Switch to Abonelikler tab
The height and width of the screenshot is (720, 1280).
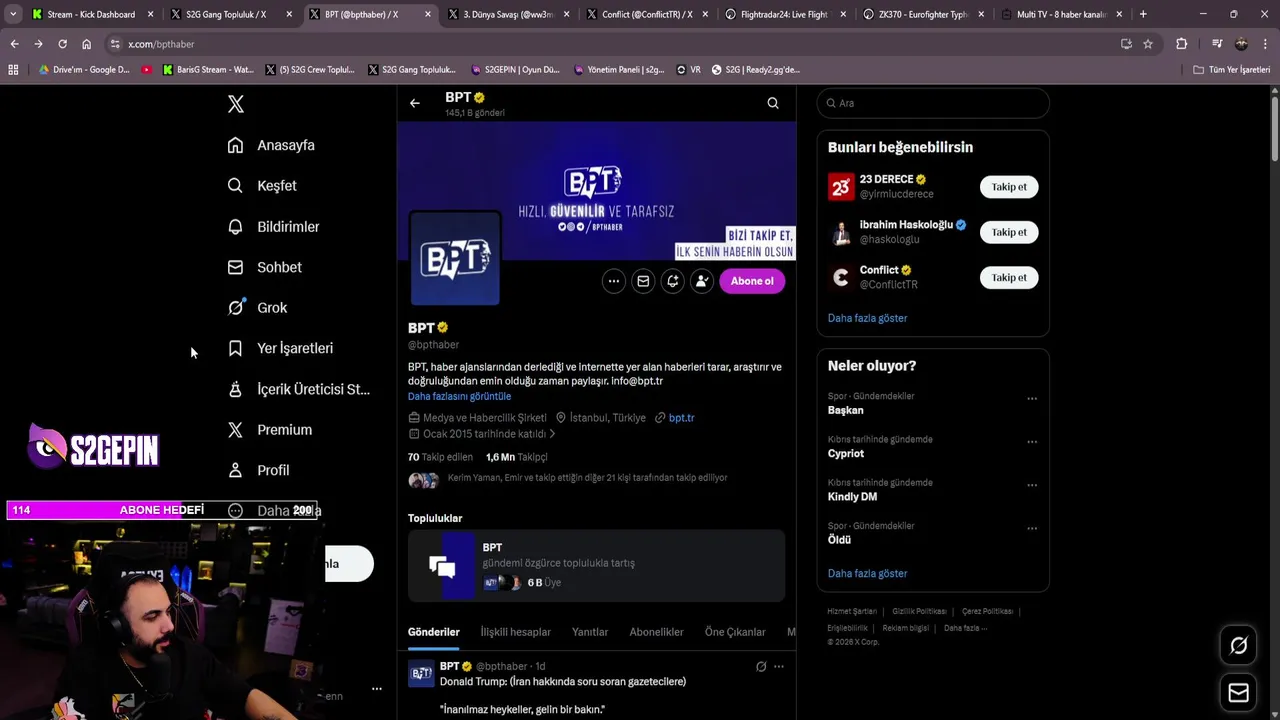[656, 632]
